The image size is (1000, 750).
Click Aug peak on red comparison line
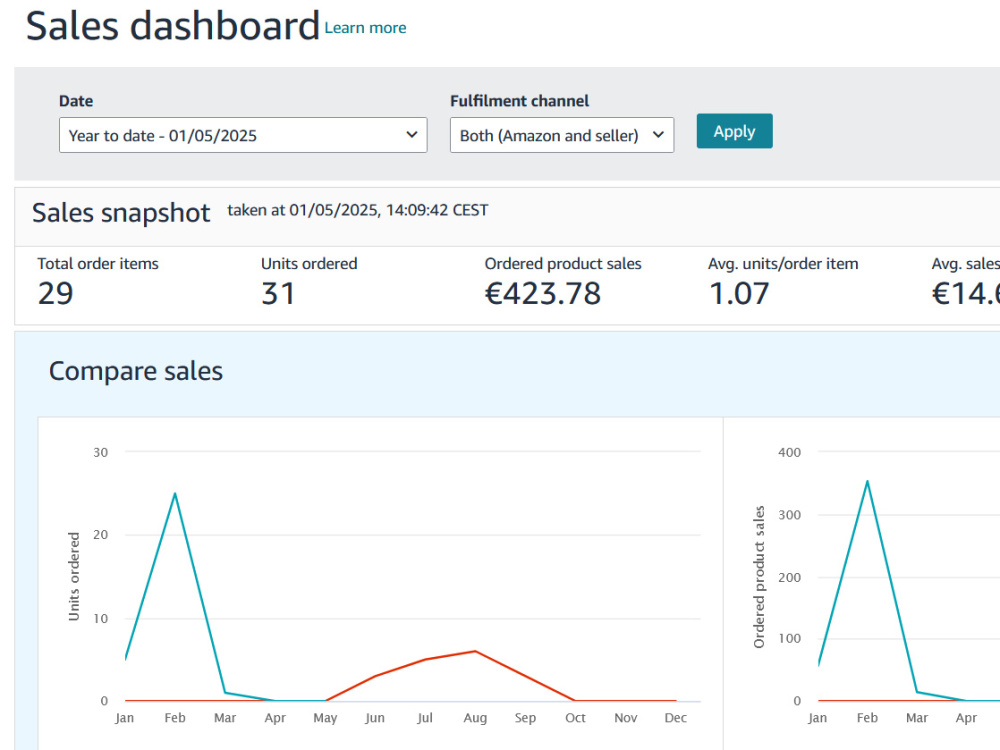(x=475, y=651)
